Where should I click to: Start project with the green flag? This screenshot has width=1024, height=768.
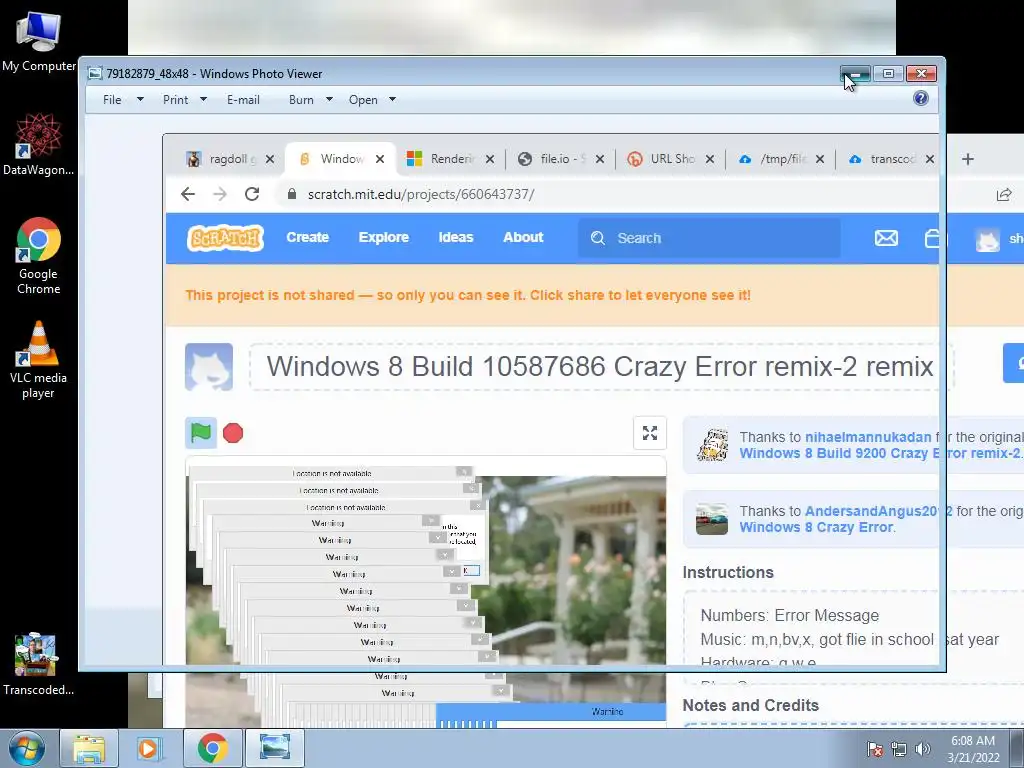pos(201,433)
